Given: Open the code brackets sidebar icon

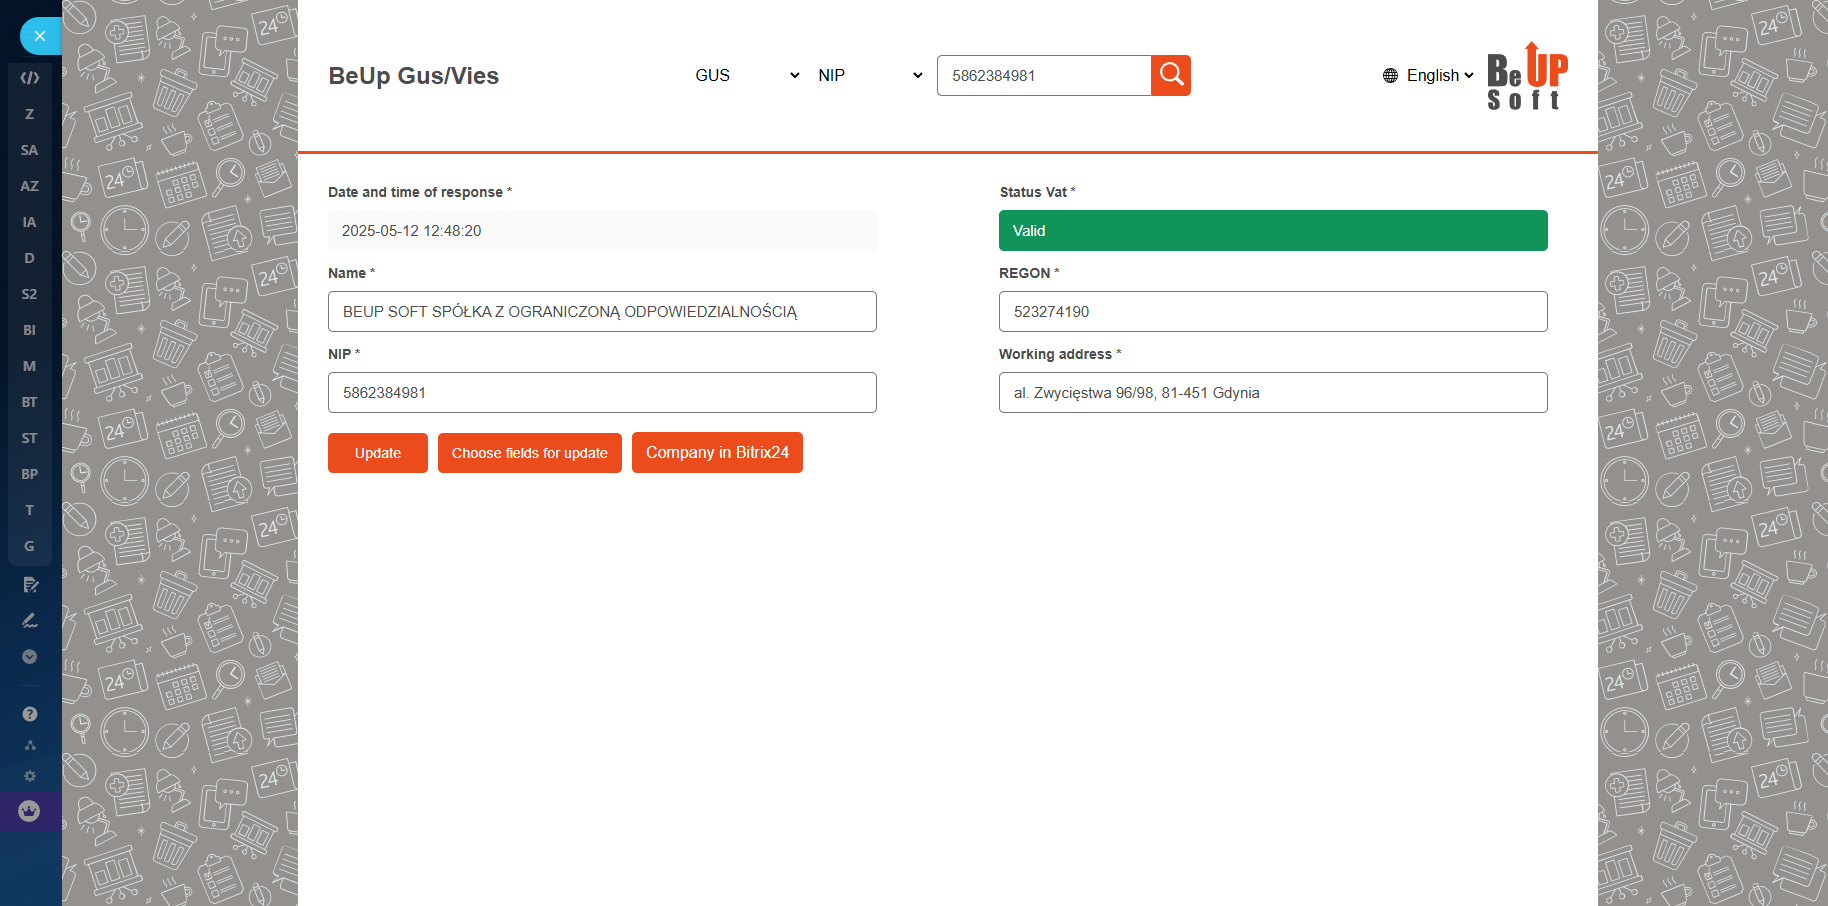Looking at the screenshot, I should click(x=30, y=78).
